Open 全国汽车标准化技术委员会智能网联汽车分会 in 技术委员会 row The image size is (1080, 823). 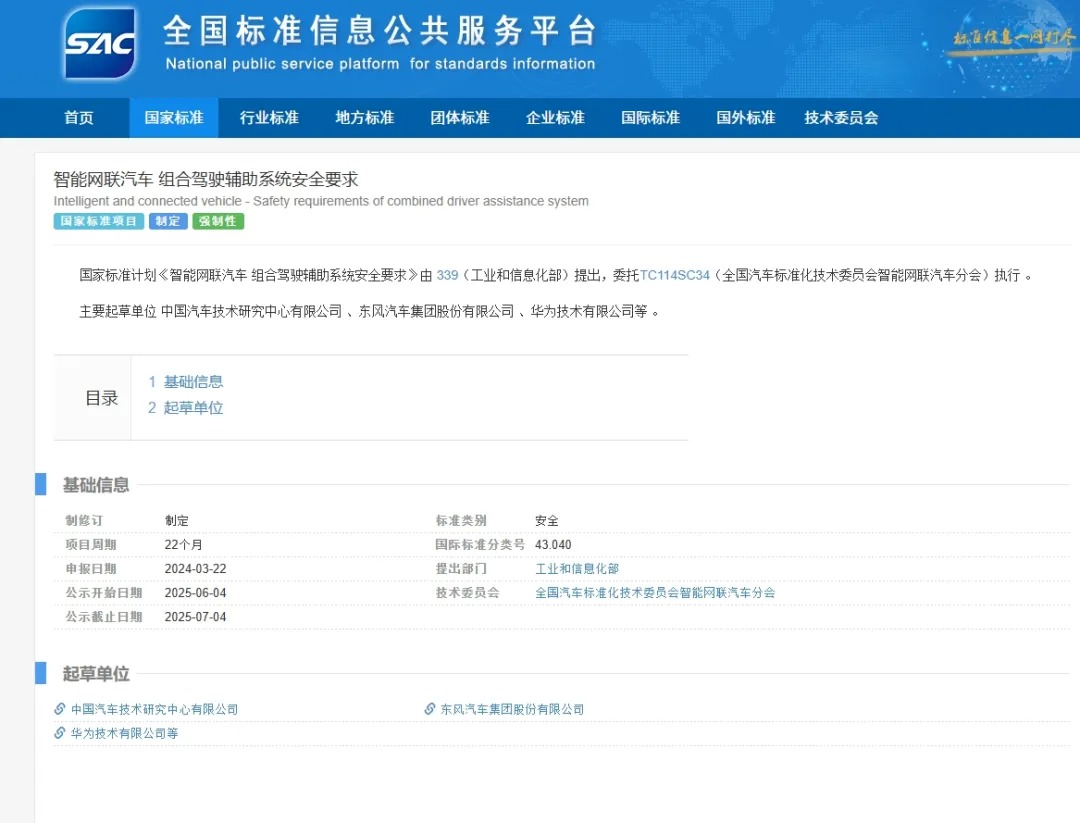pyautogui.click(x=655, y=593)
